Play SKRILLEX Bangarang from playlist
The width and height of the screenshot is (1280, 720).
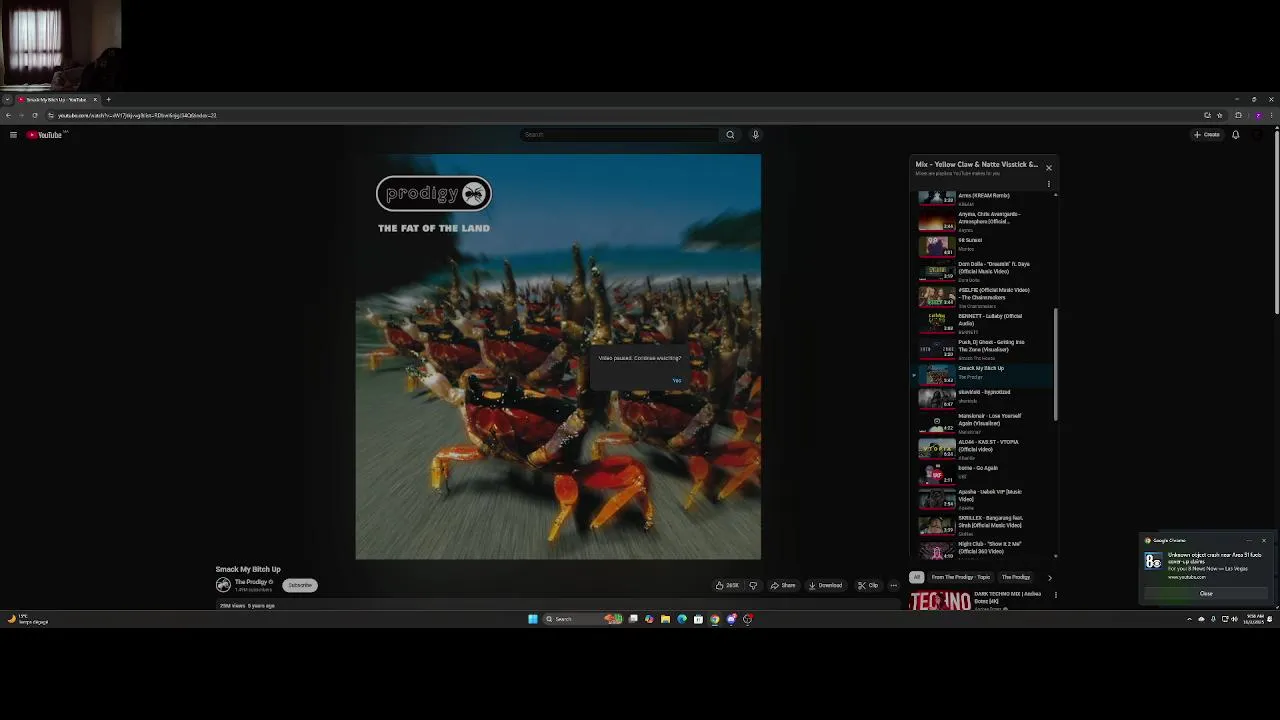coord(985,525)
